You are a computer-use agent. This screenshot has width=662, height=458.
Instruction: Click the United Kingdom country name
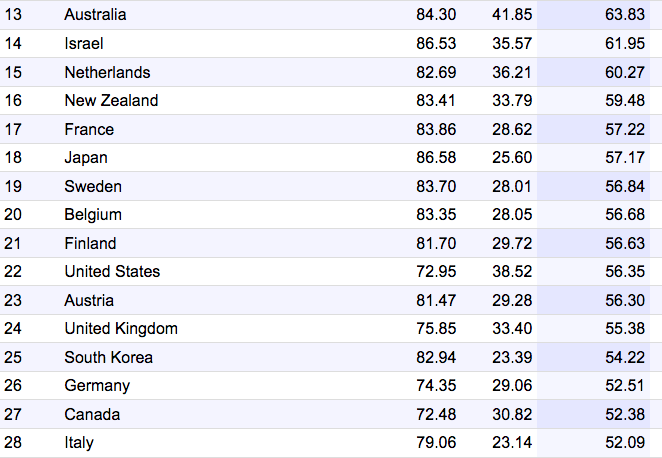[121, 328]
